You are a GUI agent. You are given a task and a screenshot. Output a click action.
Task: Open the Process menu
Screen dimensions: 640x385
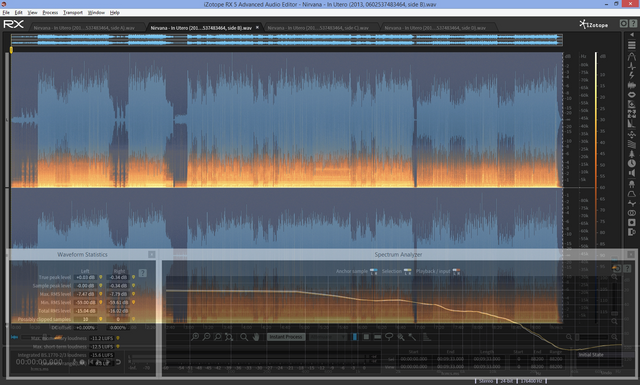50,13
